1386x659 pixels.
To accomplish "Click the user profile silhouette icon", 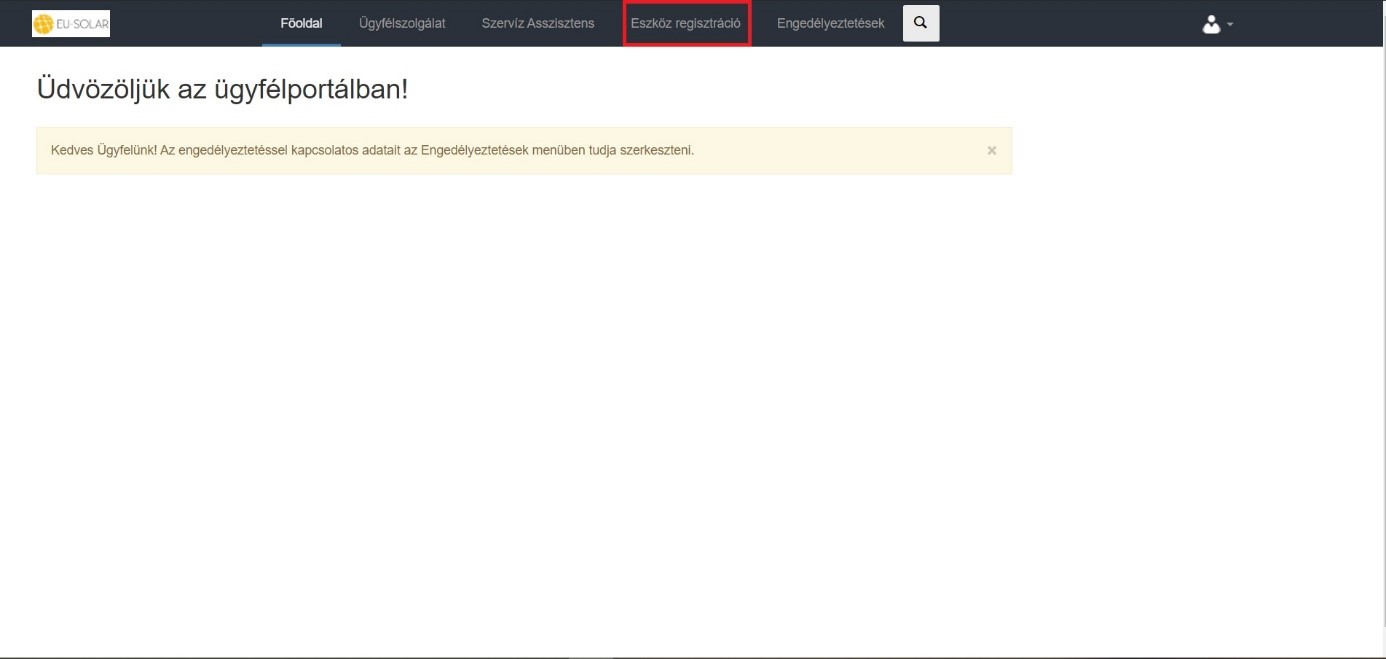I will pos(1211,24).
